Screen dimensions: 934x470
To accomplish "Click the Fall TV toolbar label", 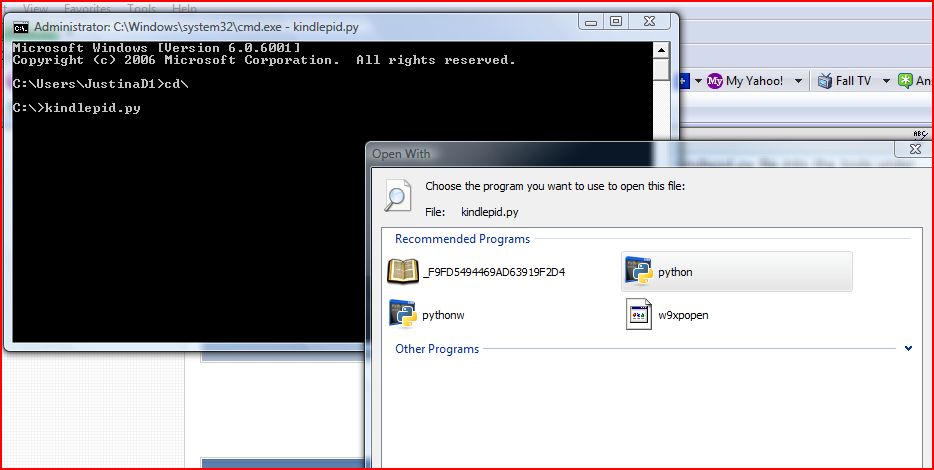I will pyautogui.click(x=854, y=81).
